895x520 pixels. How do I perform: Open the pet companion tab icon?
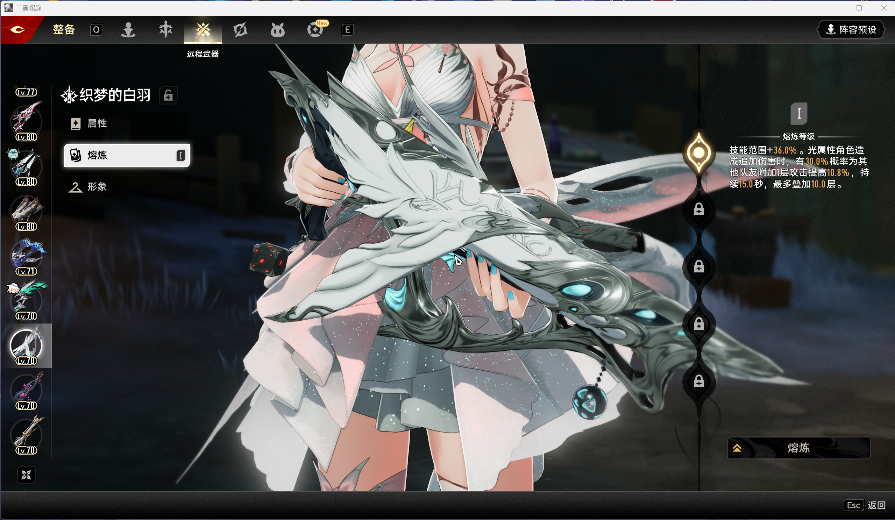click(277, 29)
